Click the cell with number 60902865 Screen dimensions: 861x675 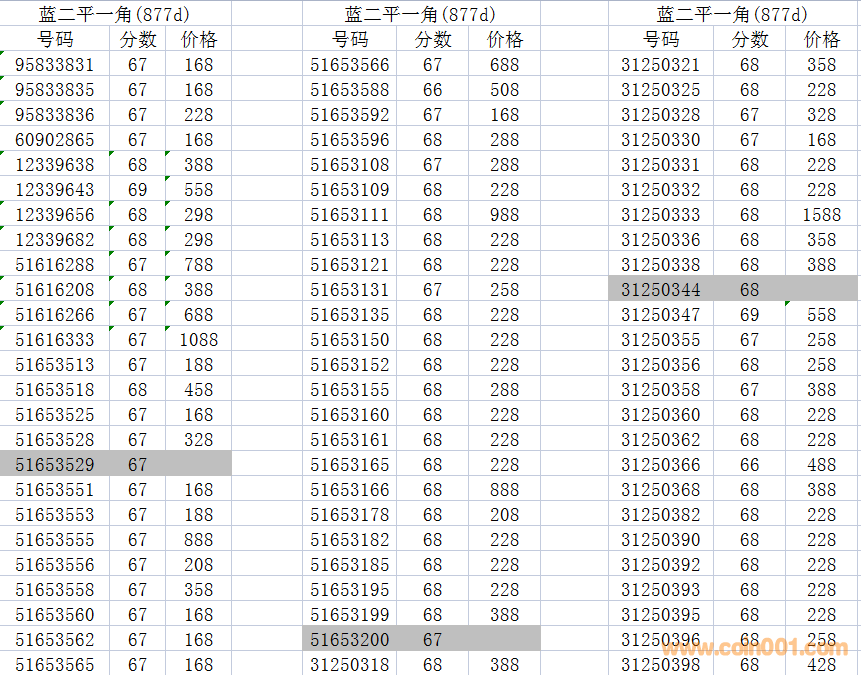click(x=55, y=140)
